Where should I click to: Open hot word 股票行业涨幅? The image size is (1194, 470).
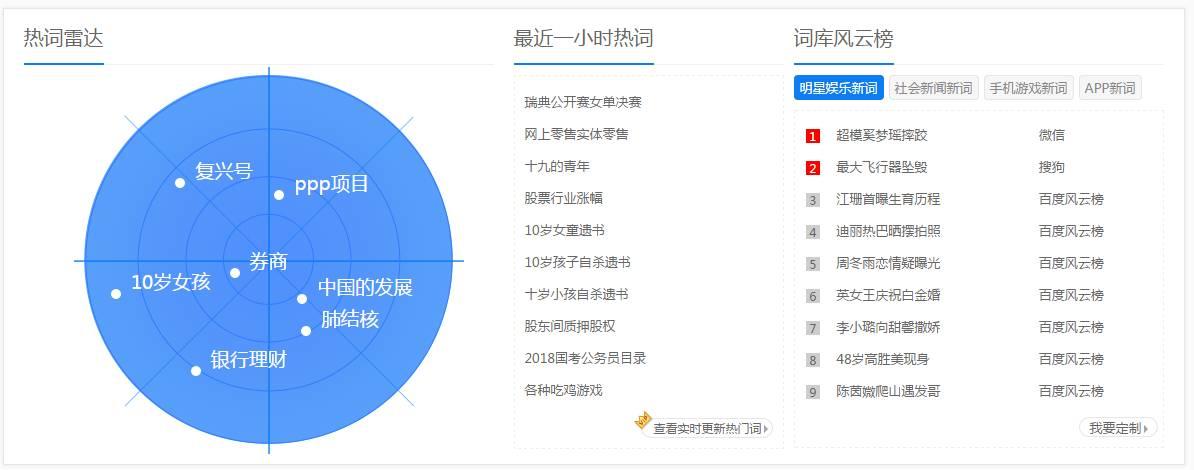[563, 198]
